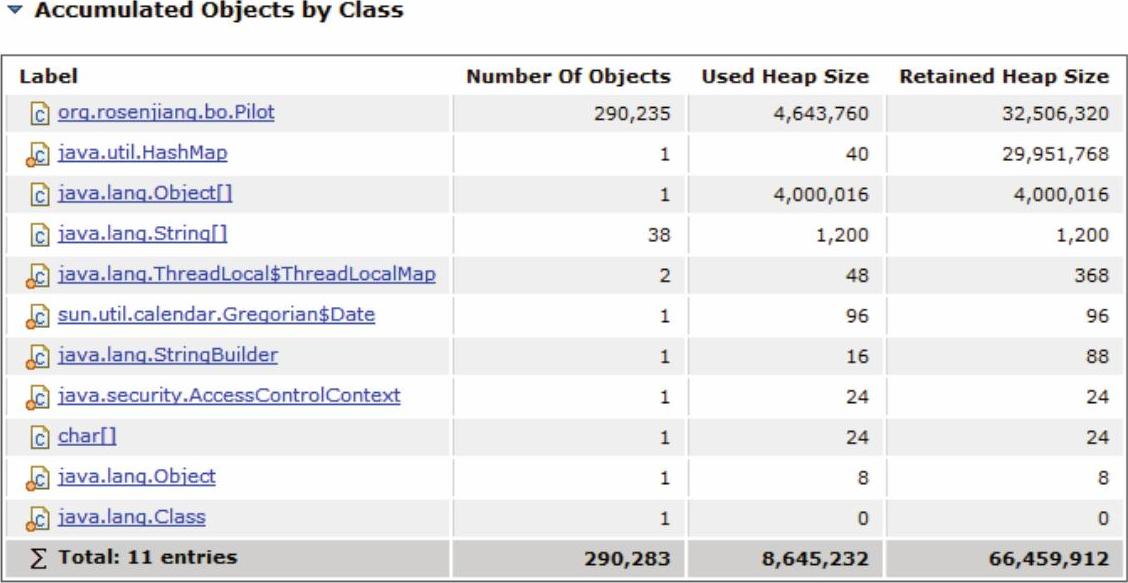1128x583 pixels.
Task: Open the java.lang.Class link
Action: 132,517
